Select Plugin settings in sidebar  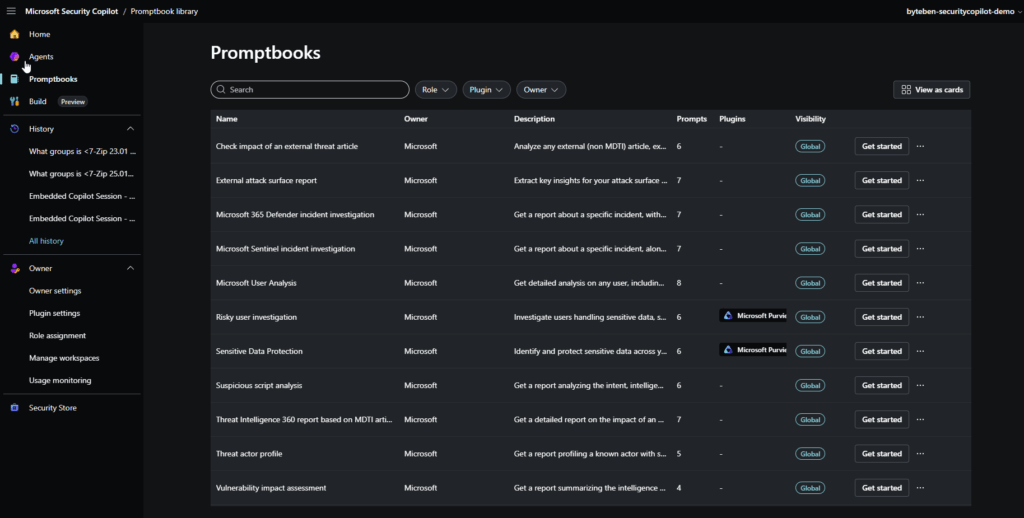tap(55, 313)
